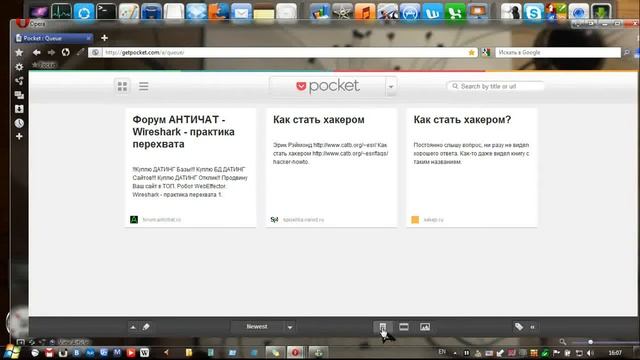Open the Форум АНТИЧАТ Wireshark article

[183, 132]
